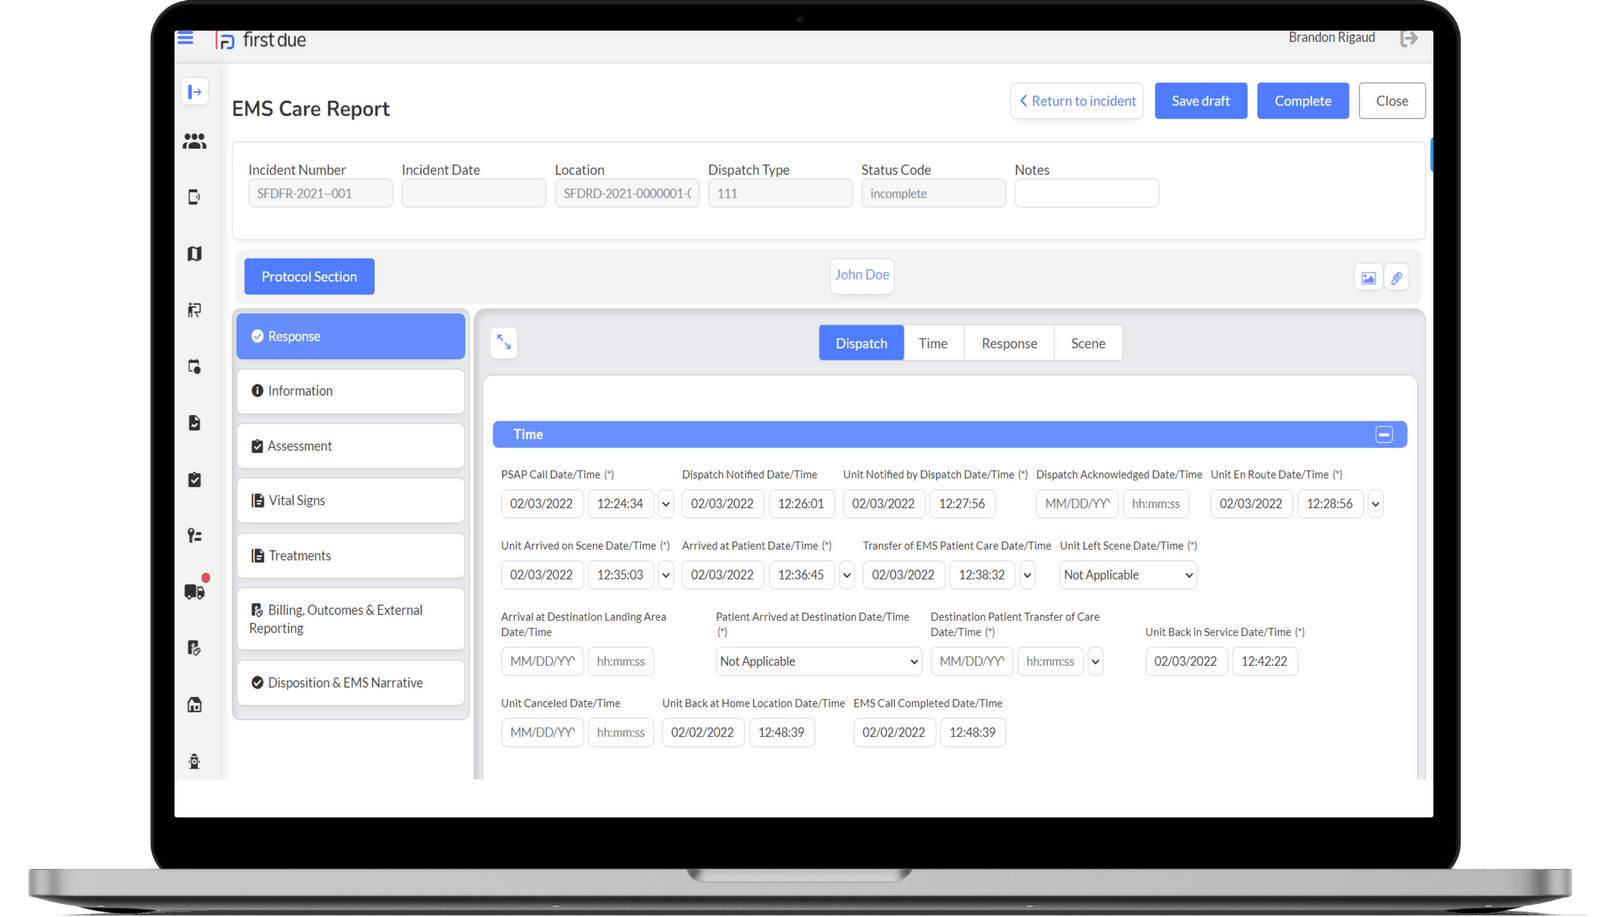Collapse the Time section using the minus toggle
Viewport: 1600px width, 917px height.
1384,434
